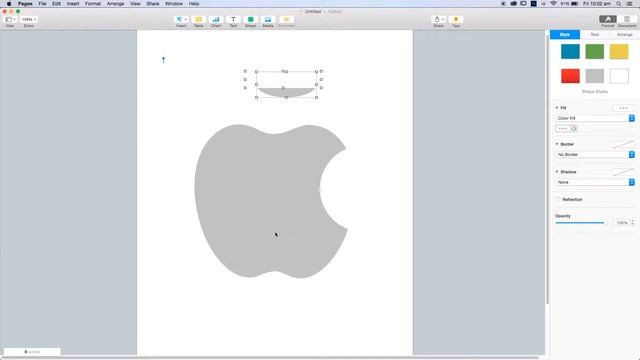Click the Opacity percentage field
The image size is (640, 360).
point(621,223)
